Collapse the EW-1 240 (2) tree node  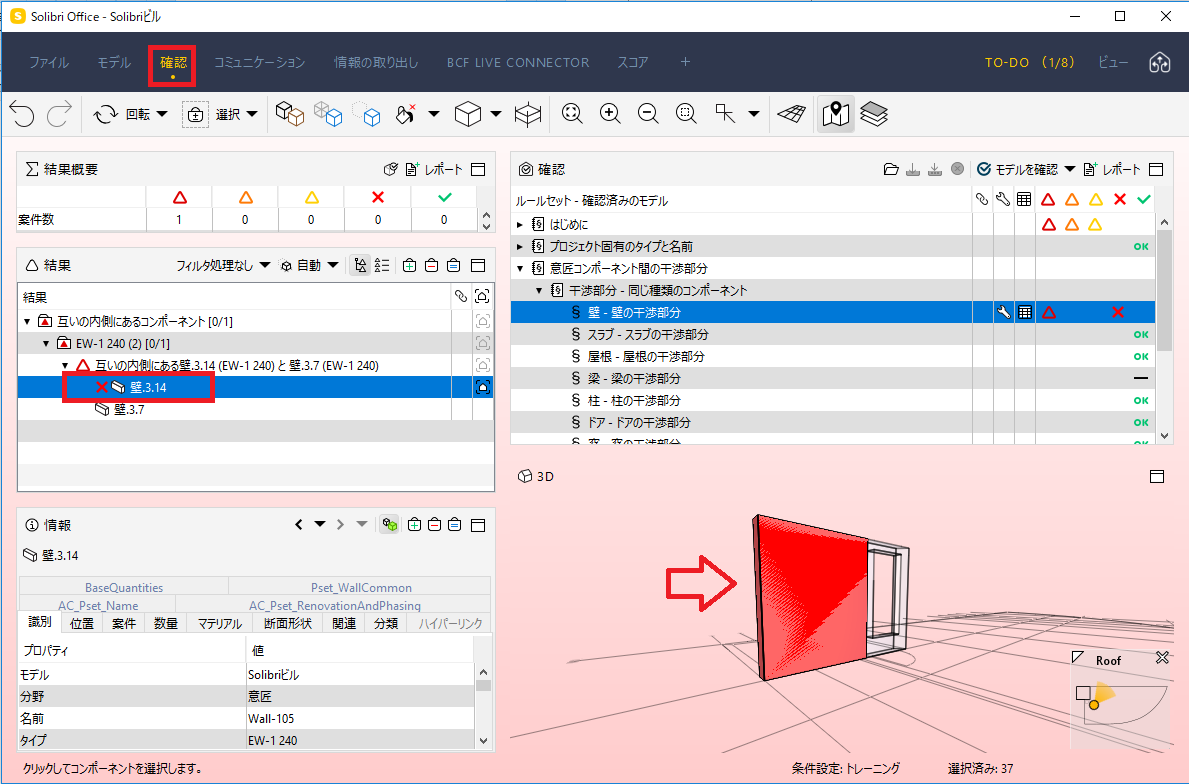pyautogui.click(x=46, y=343)
